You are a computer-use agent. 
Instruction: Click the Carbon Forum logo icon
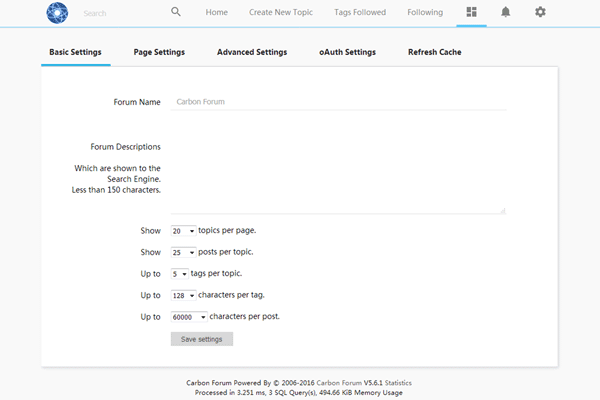coord(57,13)
